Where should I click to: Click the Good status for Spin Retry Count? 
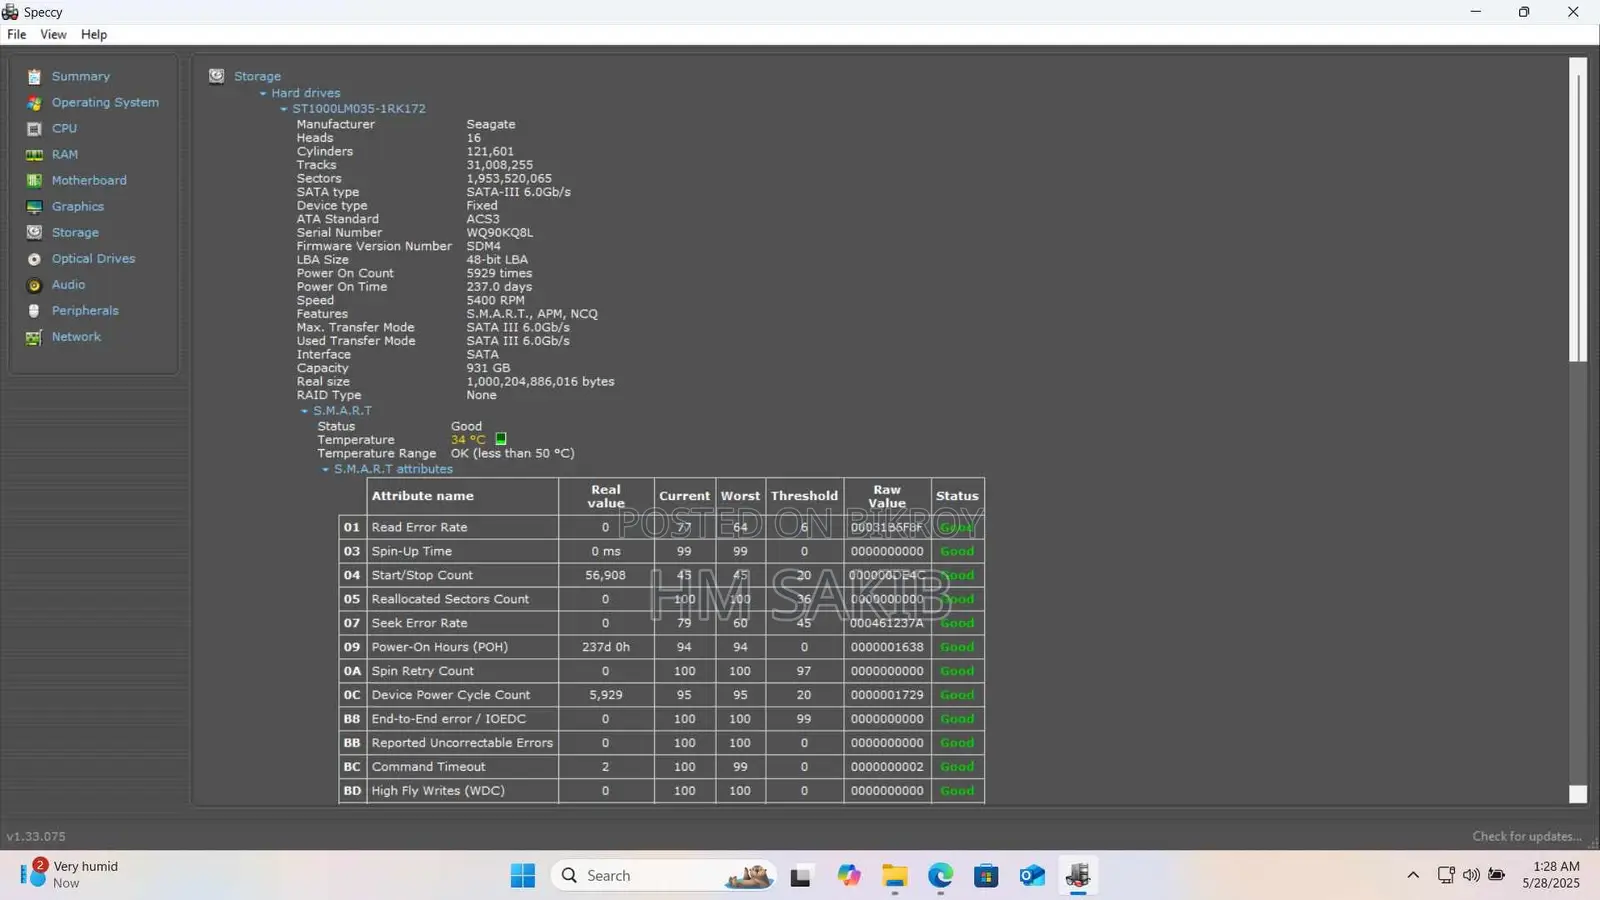click(x=957, y=671)
